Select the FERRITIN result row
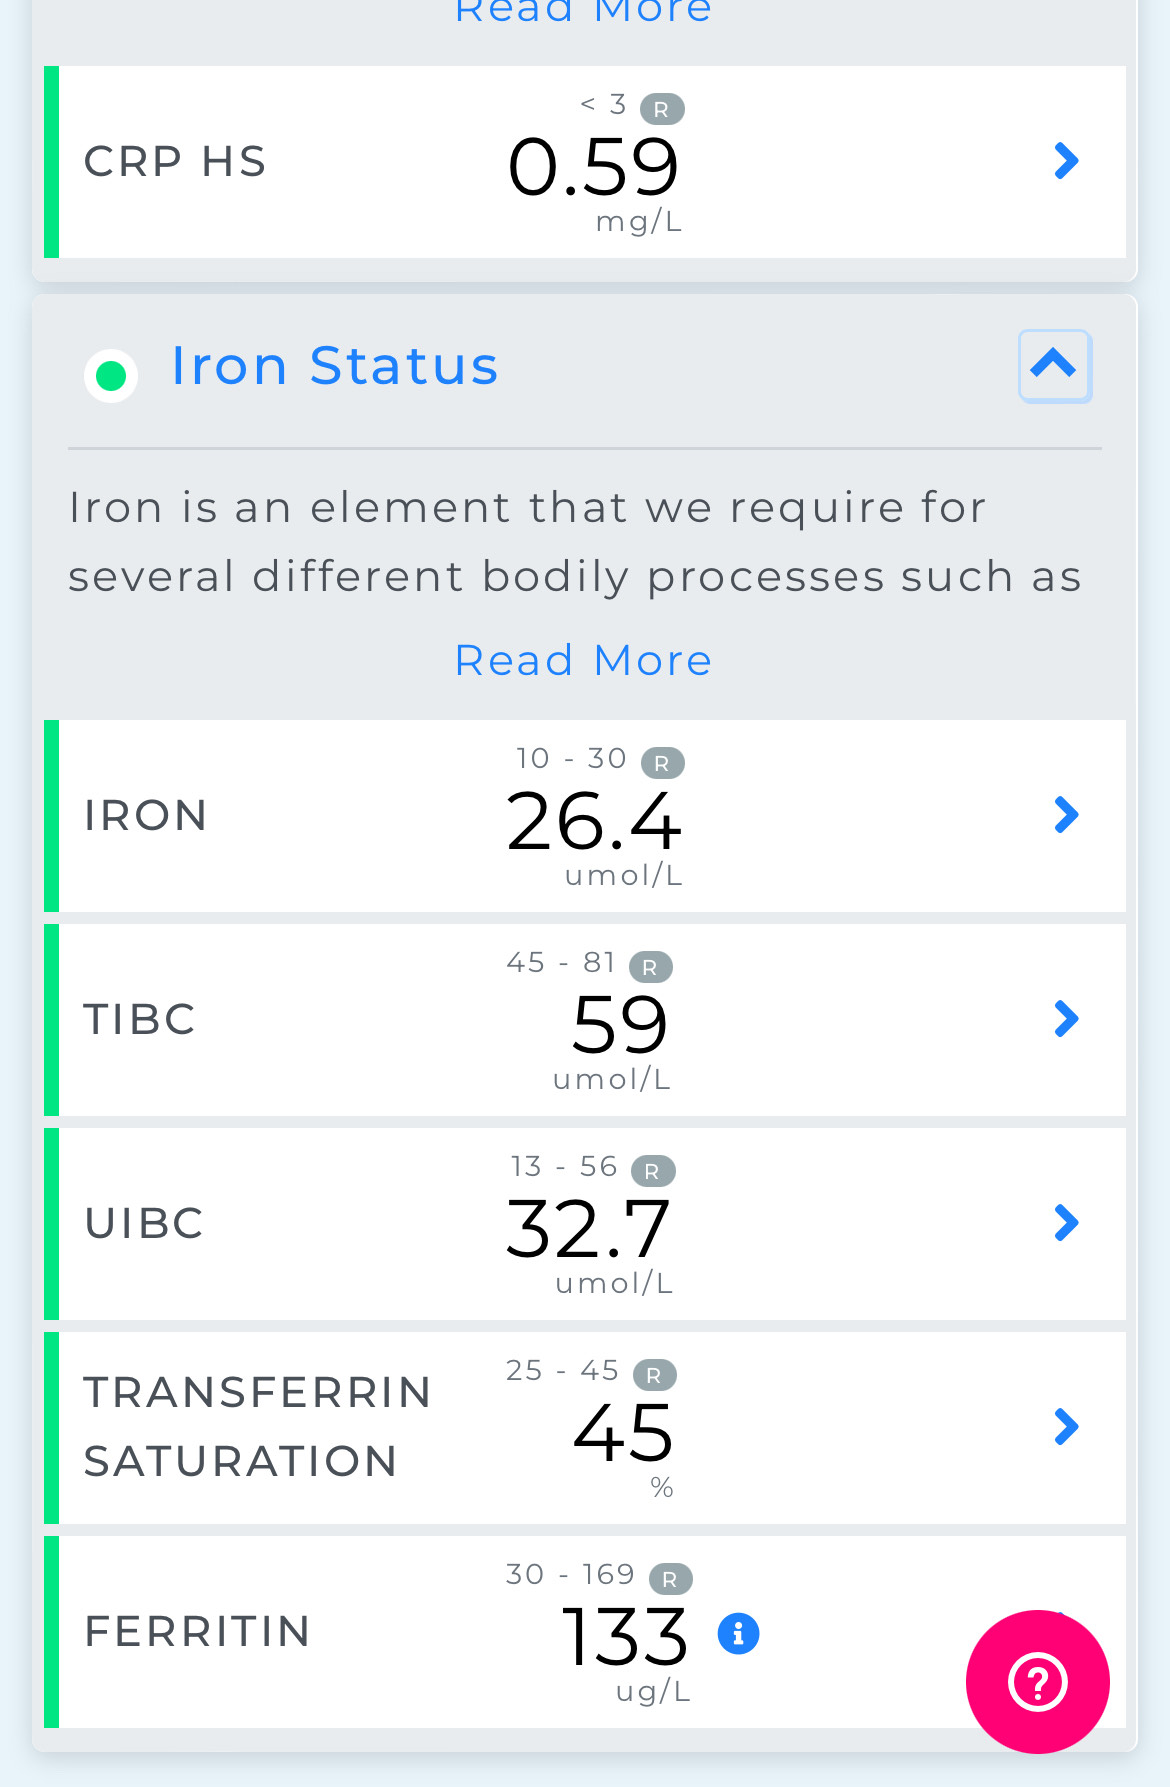 click(x=400, y=1632)
